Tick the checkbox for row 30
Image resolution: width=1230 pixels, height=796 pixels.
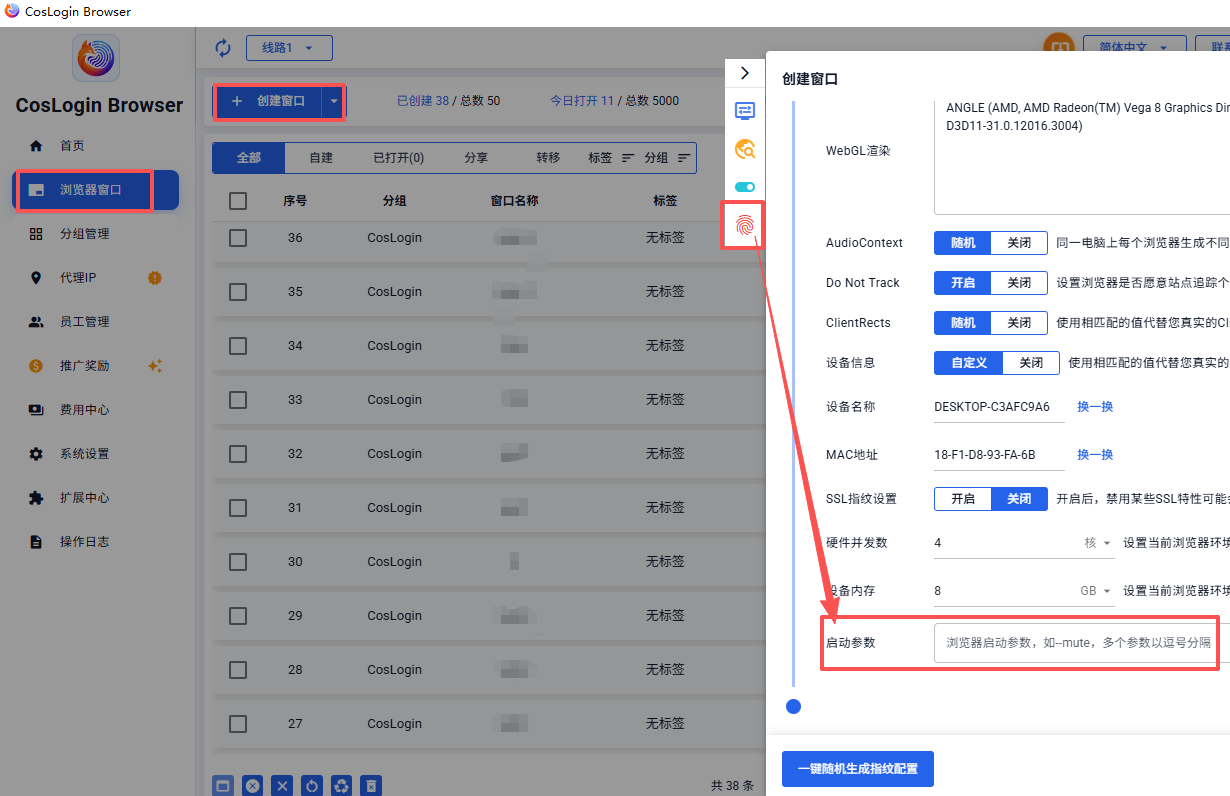coord(238,562)
